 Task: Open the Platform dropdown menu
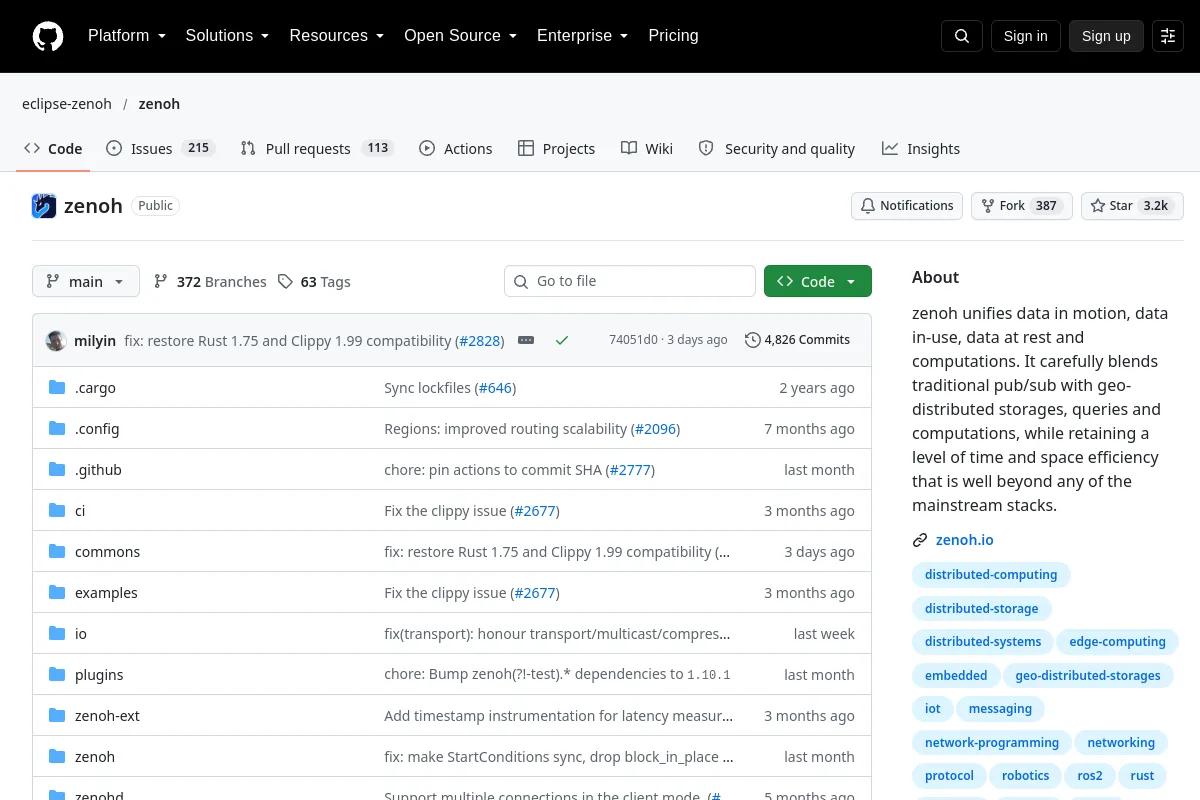coord(126,36)
